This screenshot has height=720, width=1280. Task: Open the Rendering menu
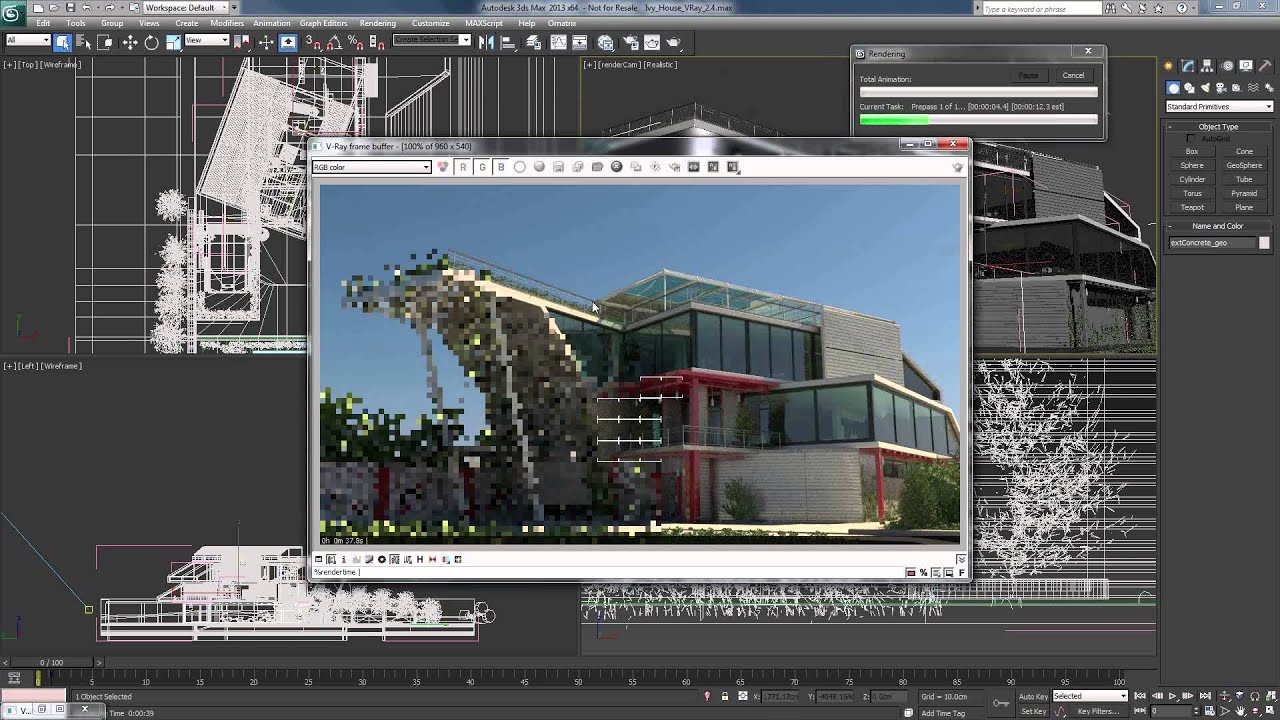pos(377,23)
